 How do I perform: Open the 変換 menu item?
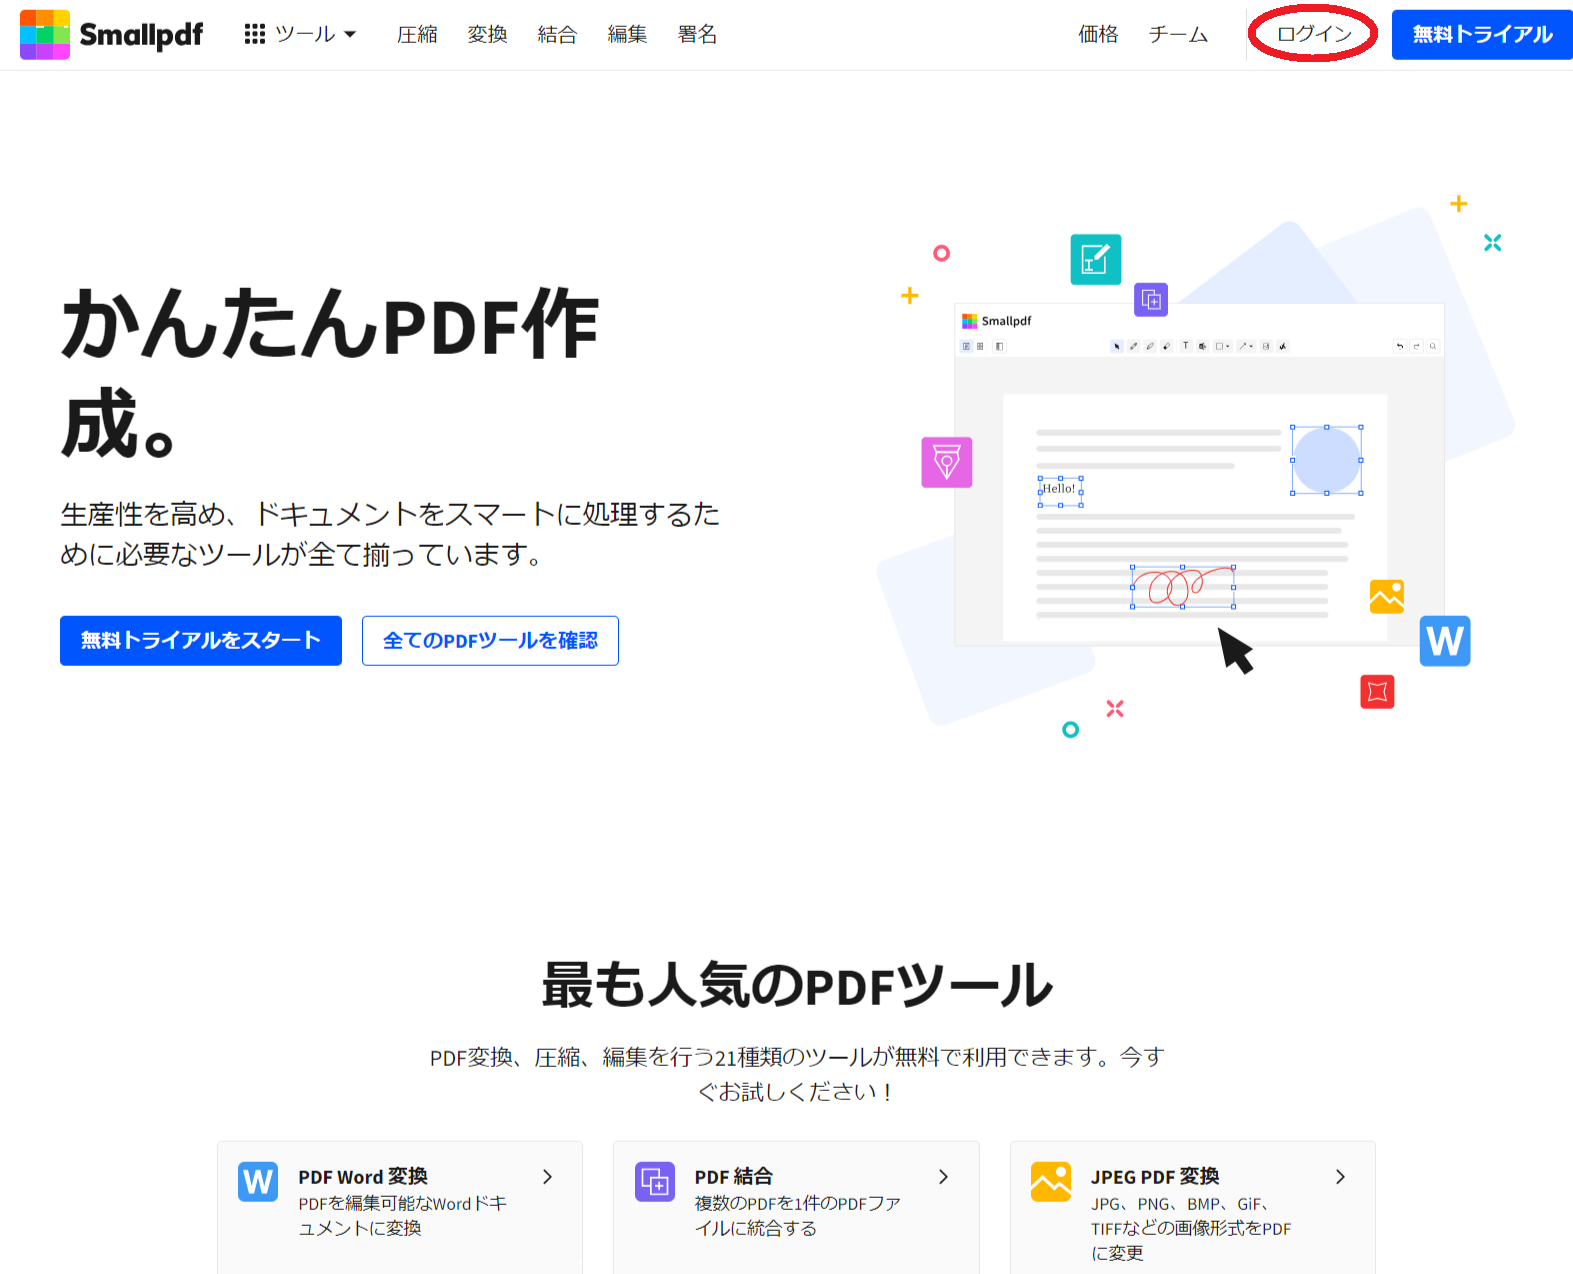pyautogui.click(x=487, y=34)
